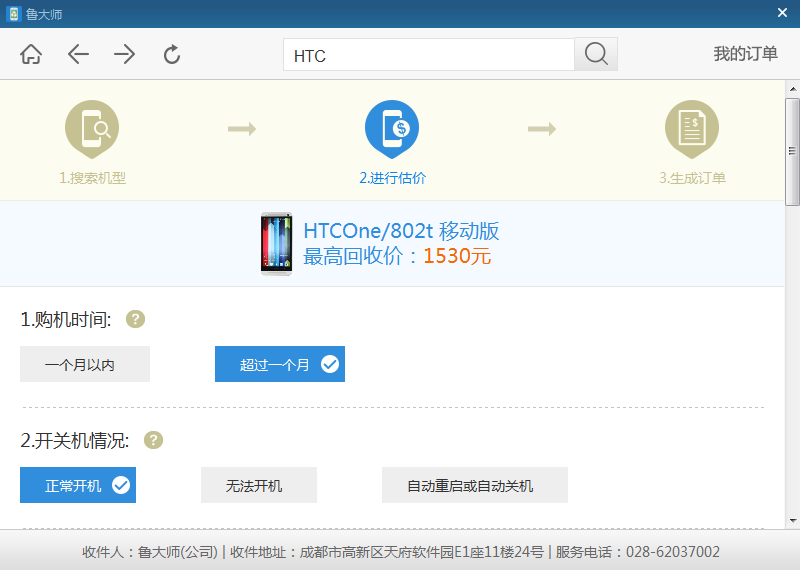This screenshot has width=800, height=570.
Task: Click the scrollbar down arrow
Action: pos(792,521)
